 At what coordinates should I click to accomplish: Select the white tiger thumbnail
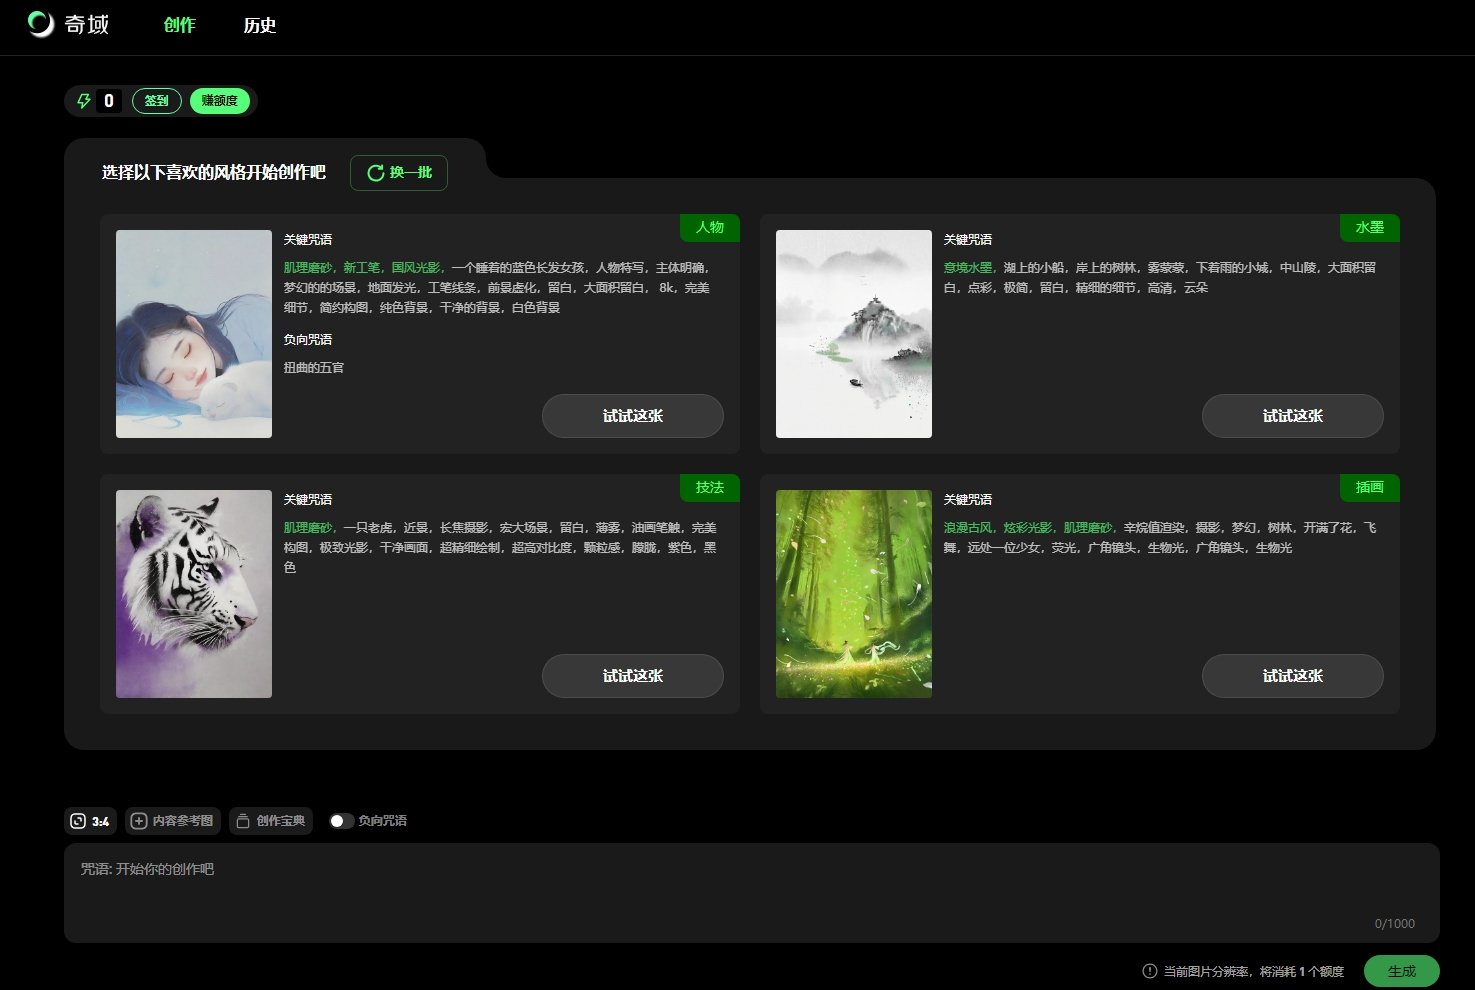[194, 594]
